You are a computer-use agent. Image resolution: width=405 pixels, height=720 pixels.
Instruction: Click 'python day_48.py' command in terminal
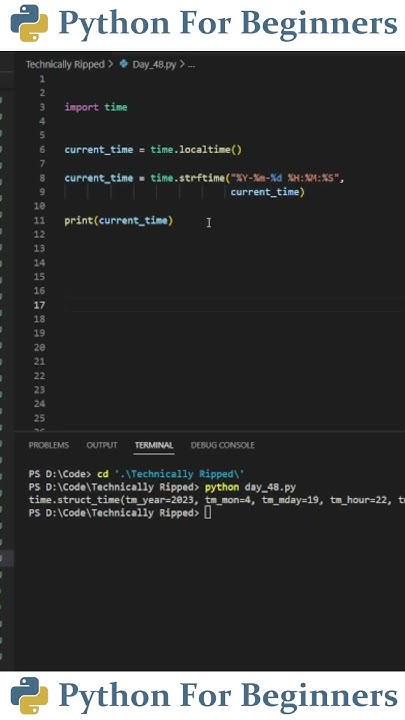[250, 487]
